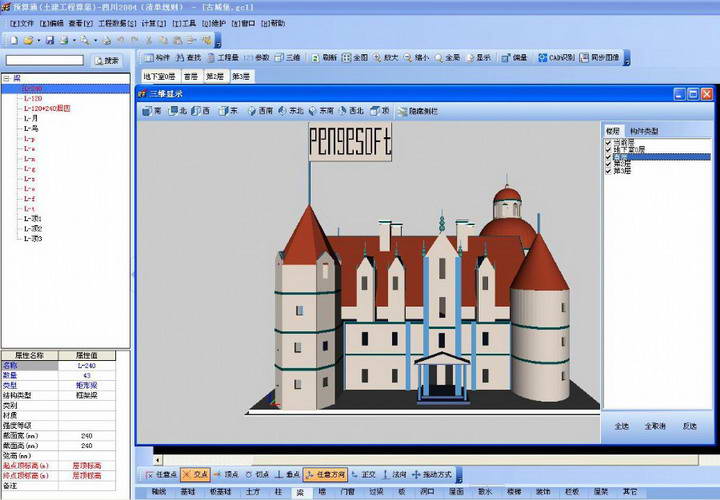Toggle the 交点 intersection snap button
This screenshot has width=720, height=500.
point(195,474)
